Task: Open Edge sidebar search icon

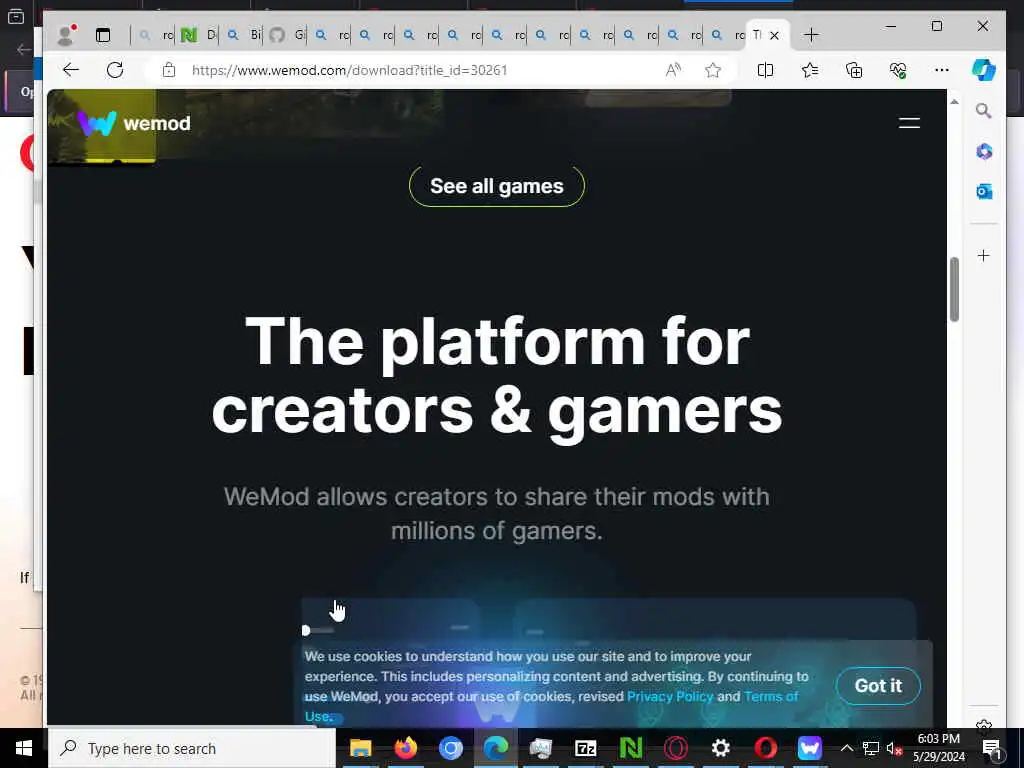Action: (x=984, y=111)
